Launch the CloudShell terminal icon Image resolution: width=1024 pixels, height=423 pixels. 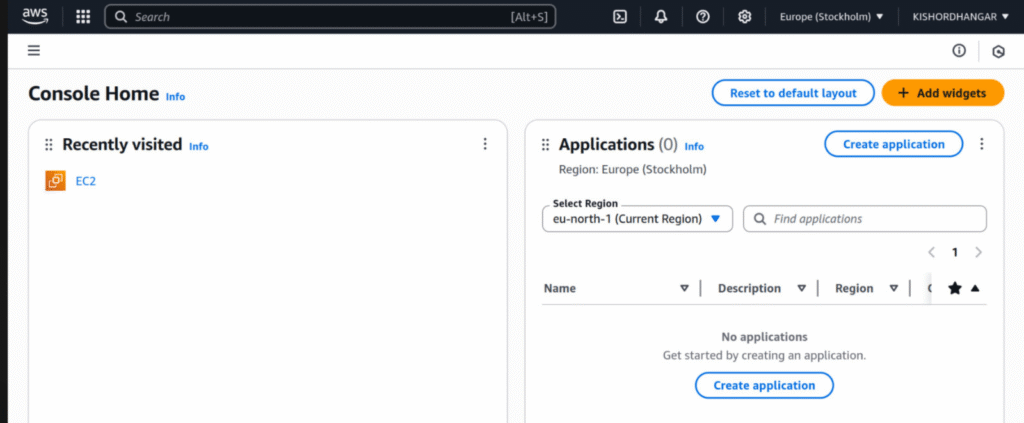pos(620,17)
